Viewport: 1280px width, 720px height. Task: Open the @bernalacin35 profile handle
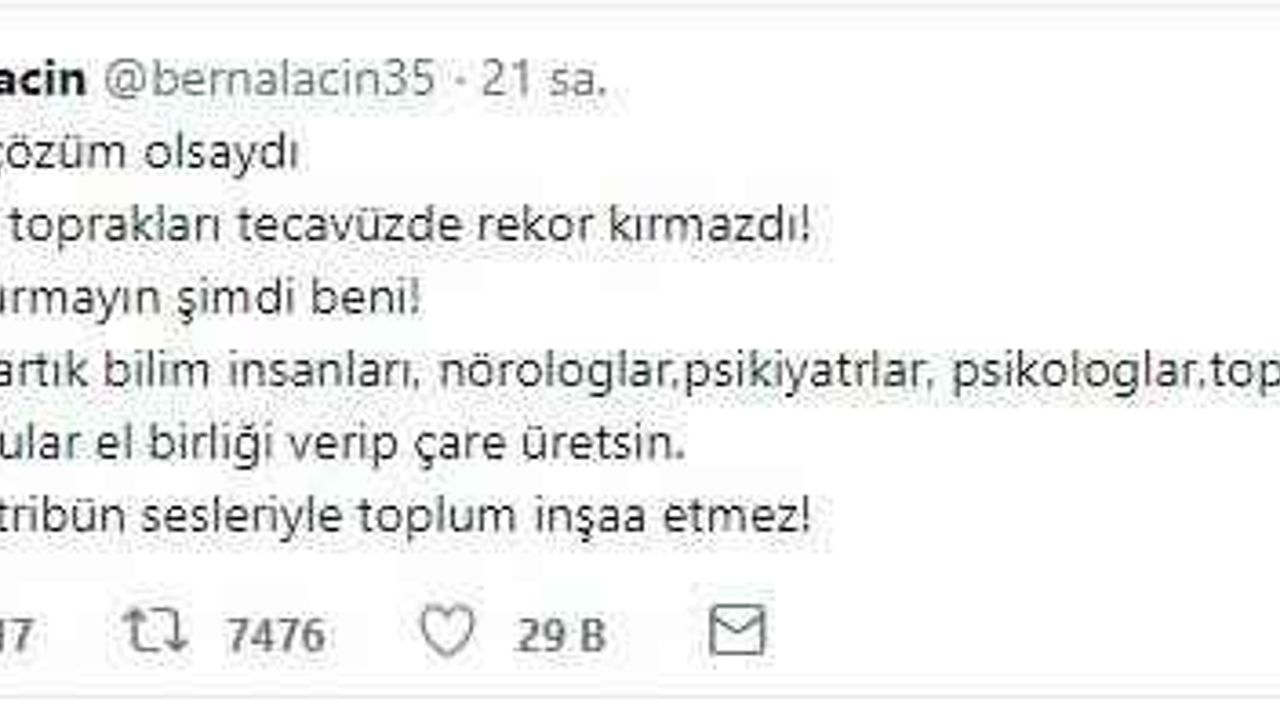[270, 80]
